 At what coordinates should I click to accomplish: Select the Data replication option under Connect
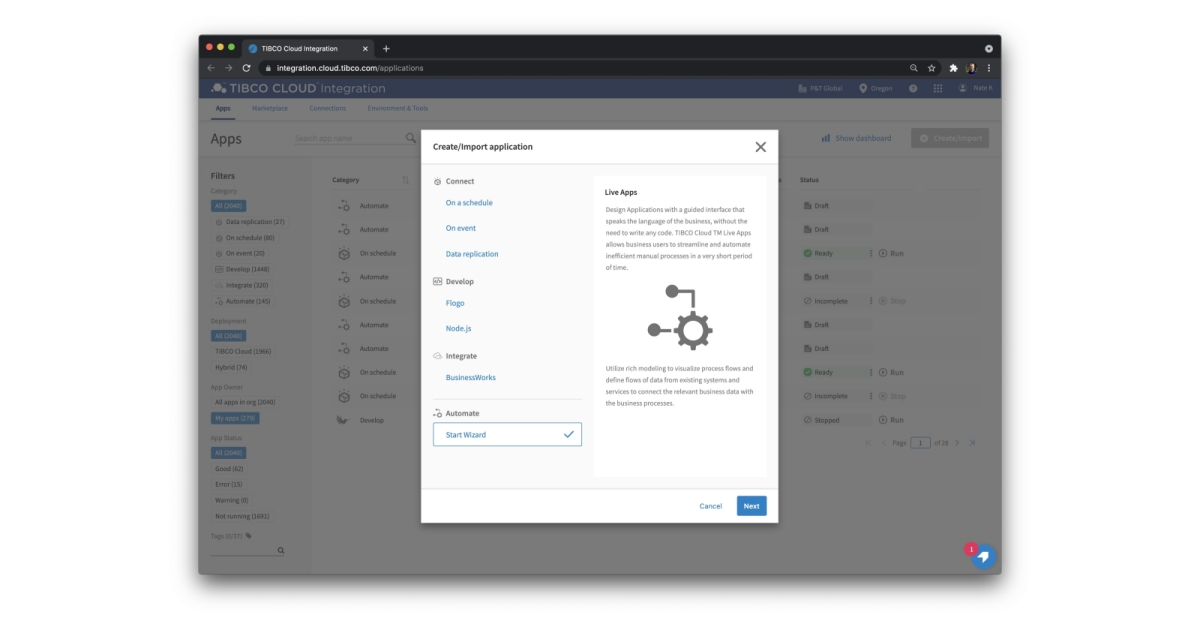[470, 253]
